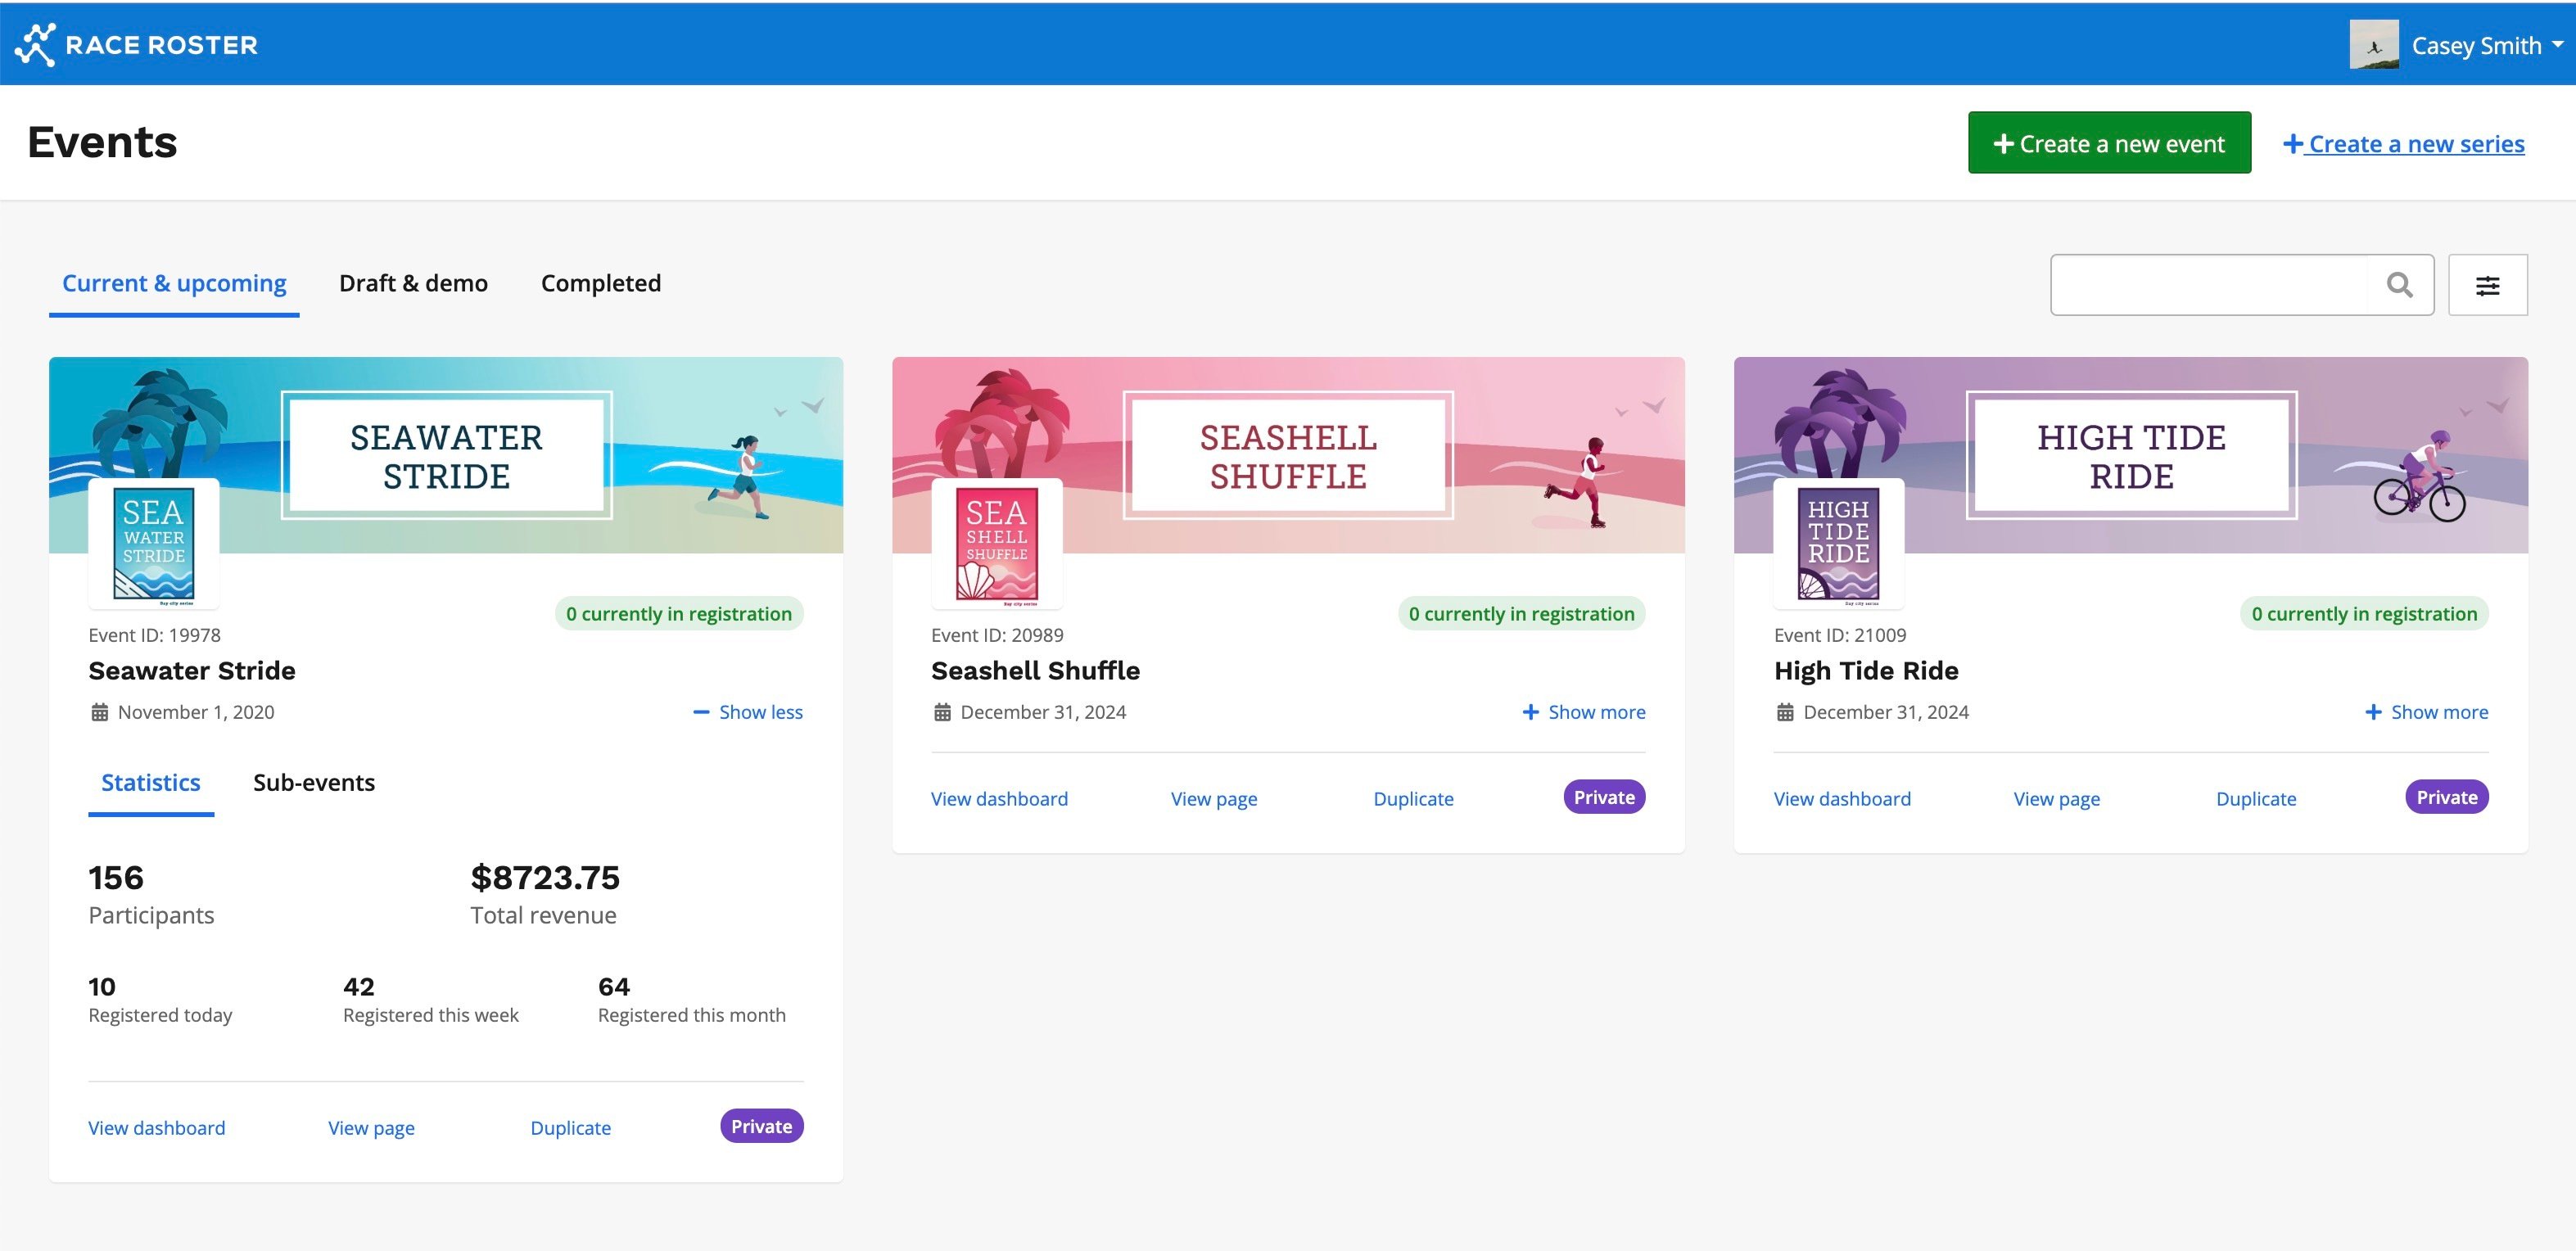Expand High Tide Ride with Show more
Image resolution: width=2576 pixels, height=1251 pixels.
pos(2426,712)
